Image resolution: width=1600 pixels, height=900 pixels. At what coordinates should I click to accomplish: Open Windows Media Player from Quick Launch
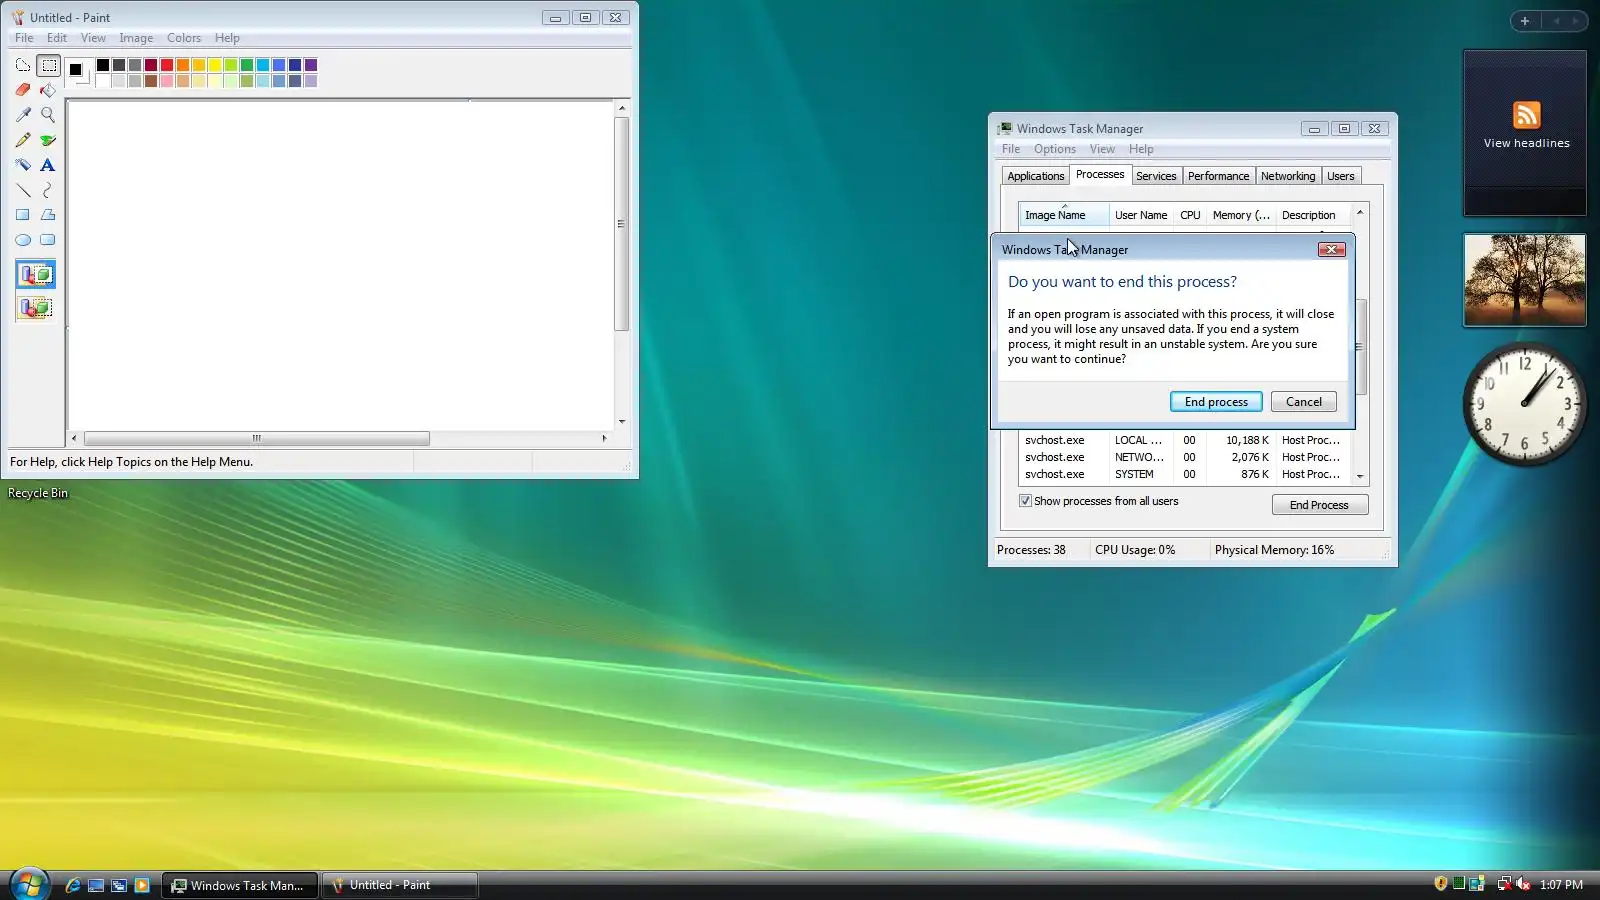(142, 885)
